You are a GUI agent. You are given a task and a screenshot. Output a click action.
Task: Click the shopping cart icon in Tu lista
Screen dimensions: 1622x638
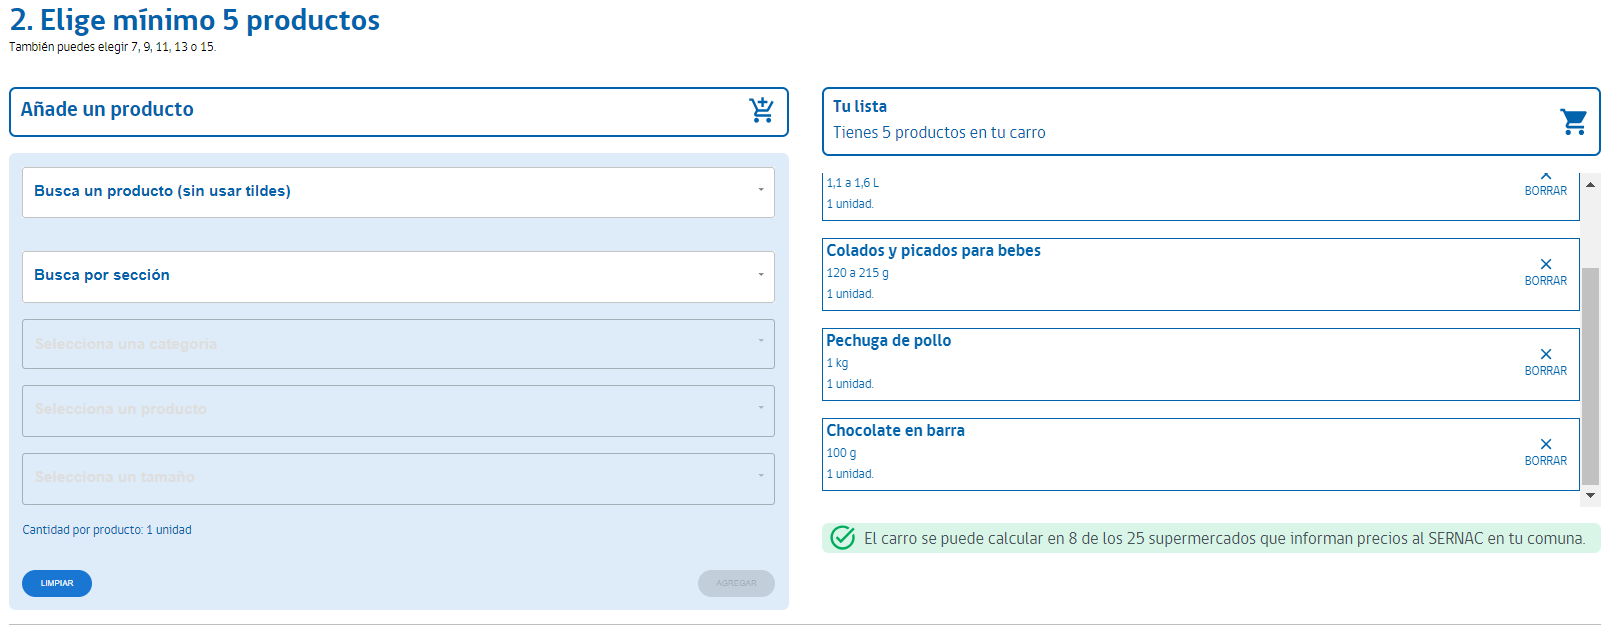(1573, 122)
